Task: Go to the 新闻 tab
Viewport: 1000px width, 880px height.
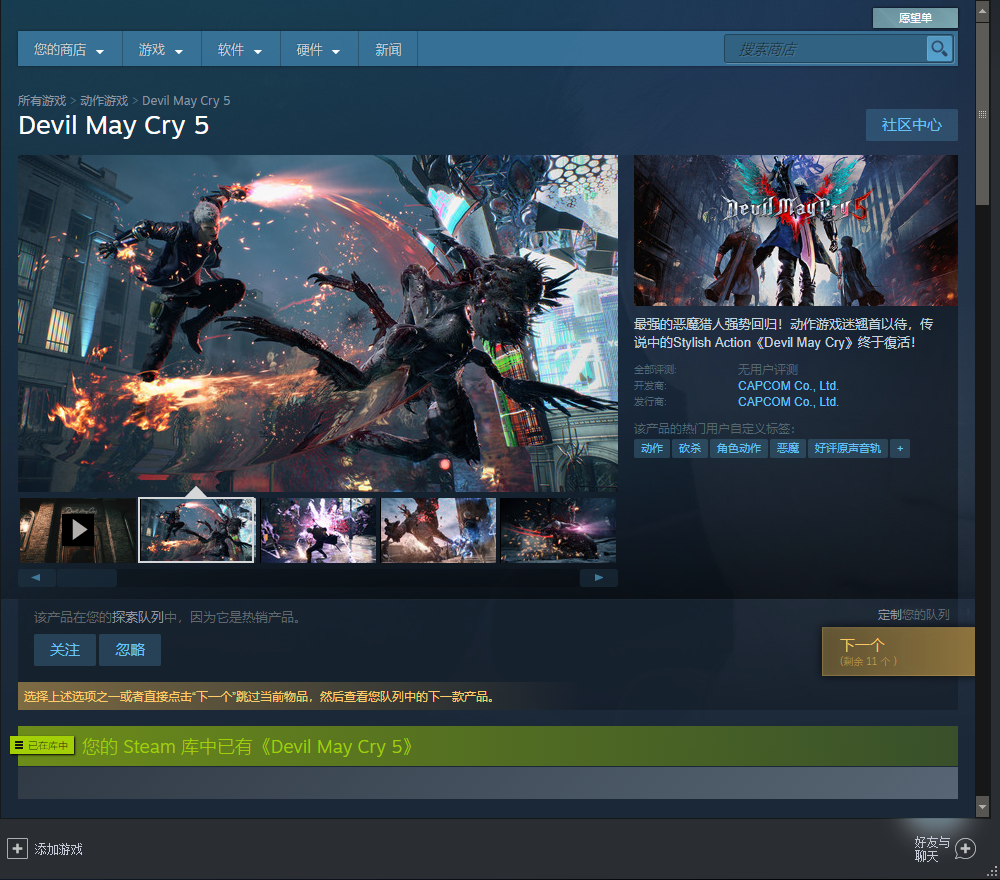Action: [388, 49]
